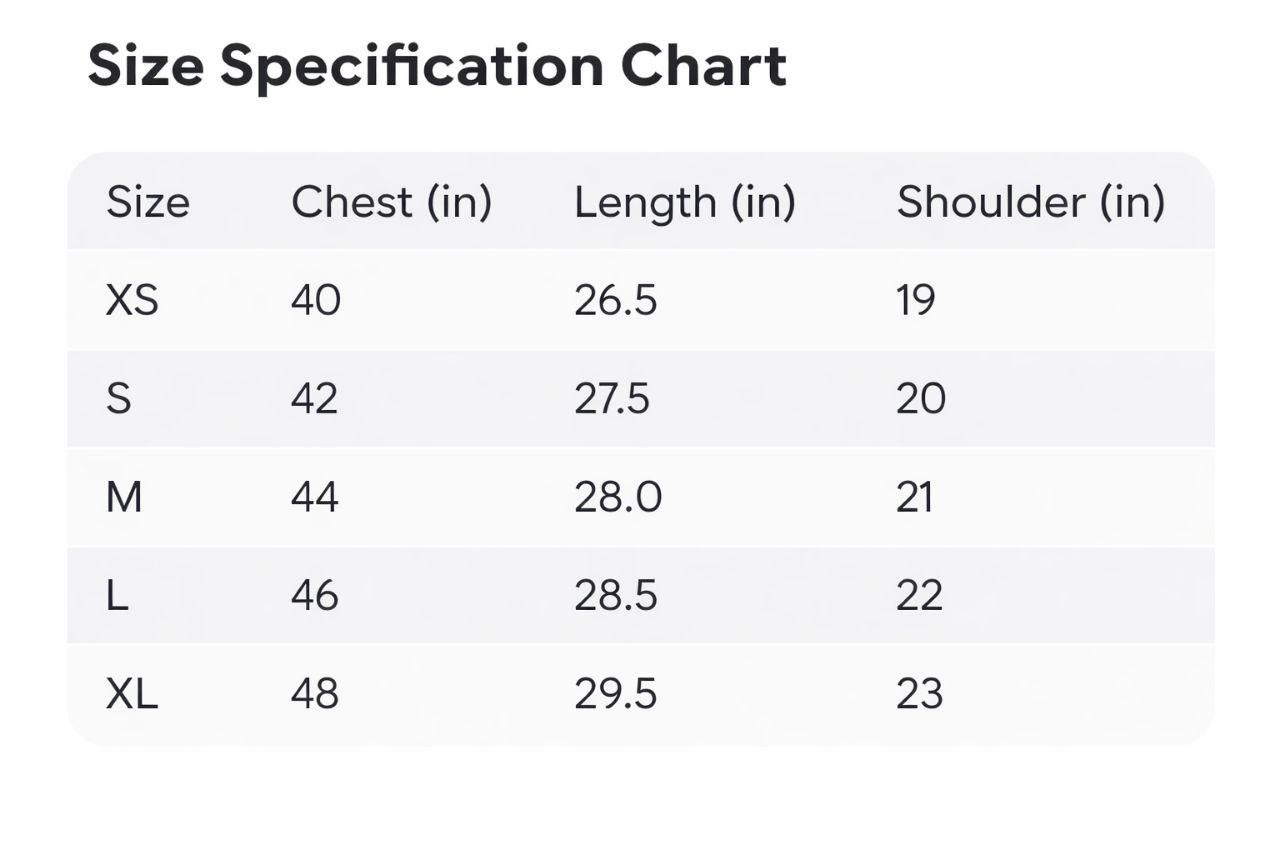Select the length value 28.0 for M

pos(617,497)
